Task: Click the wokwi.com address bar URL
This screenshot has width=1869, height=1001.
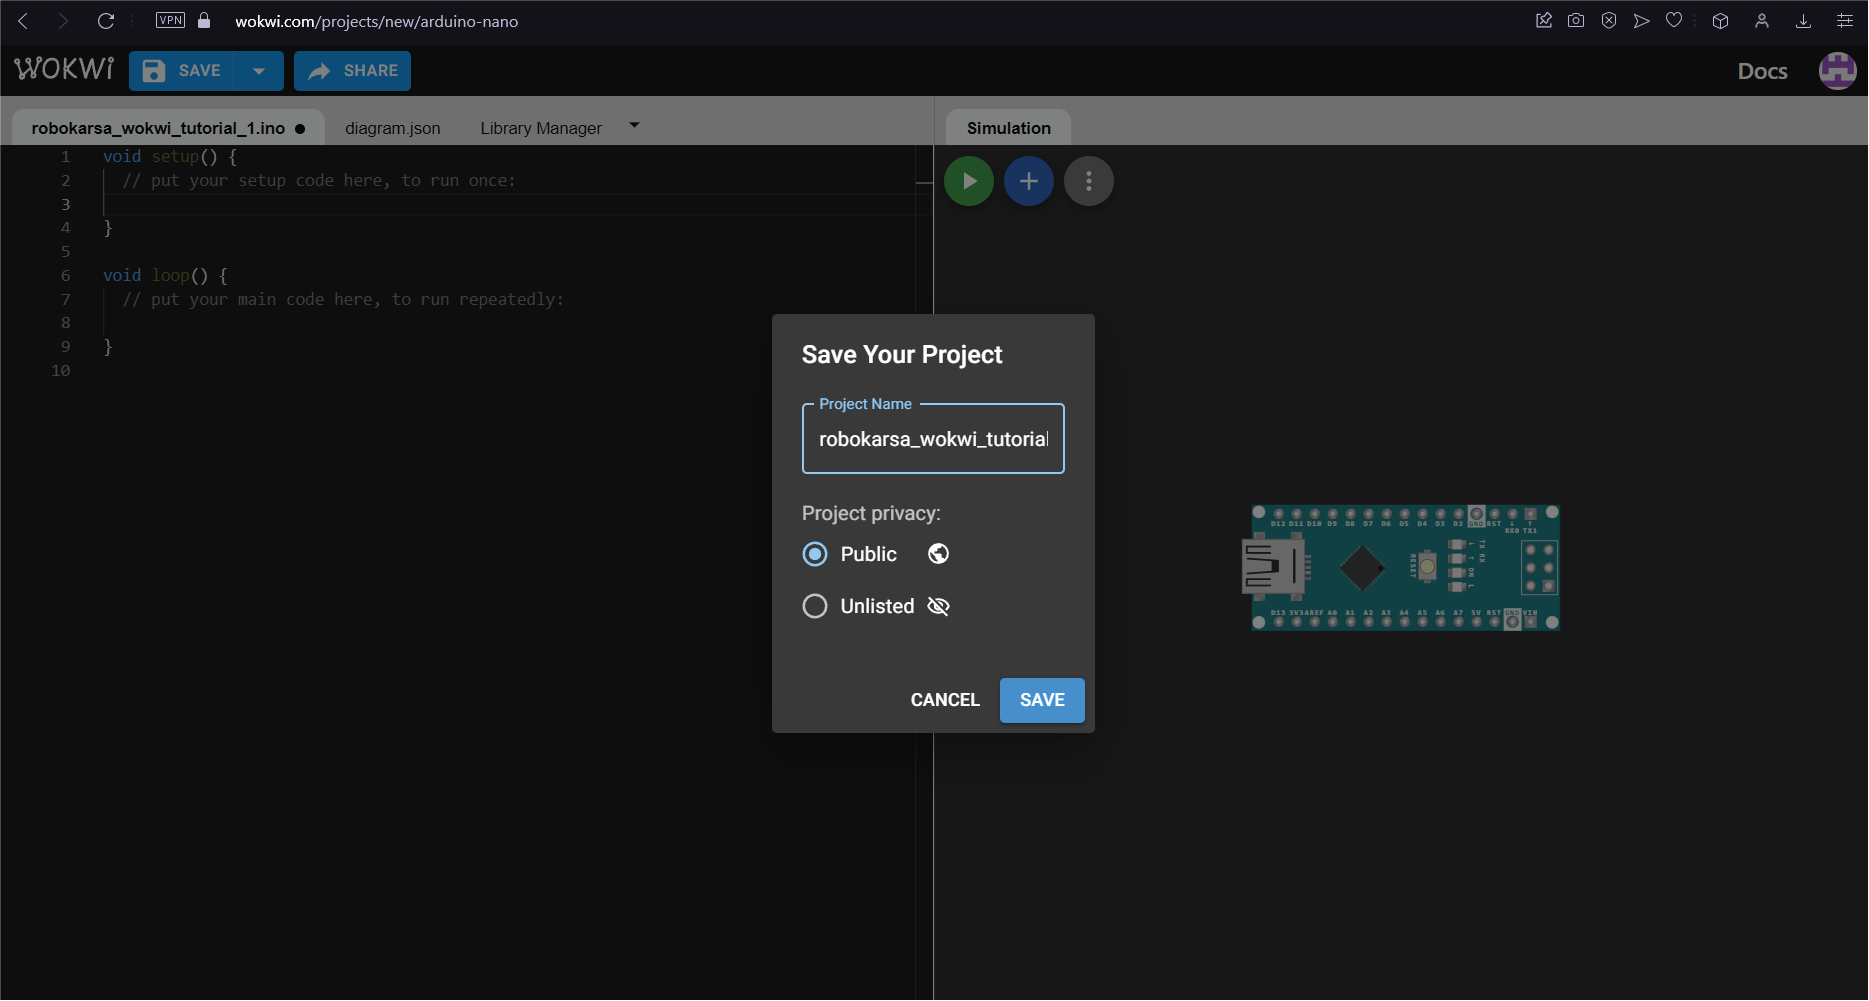Action: click(376, 21)
